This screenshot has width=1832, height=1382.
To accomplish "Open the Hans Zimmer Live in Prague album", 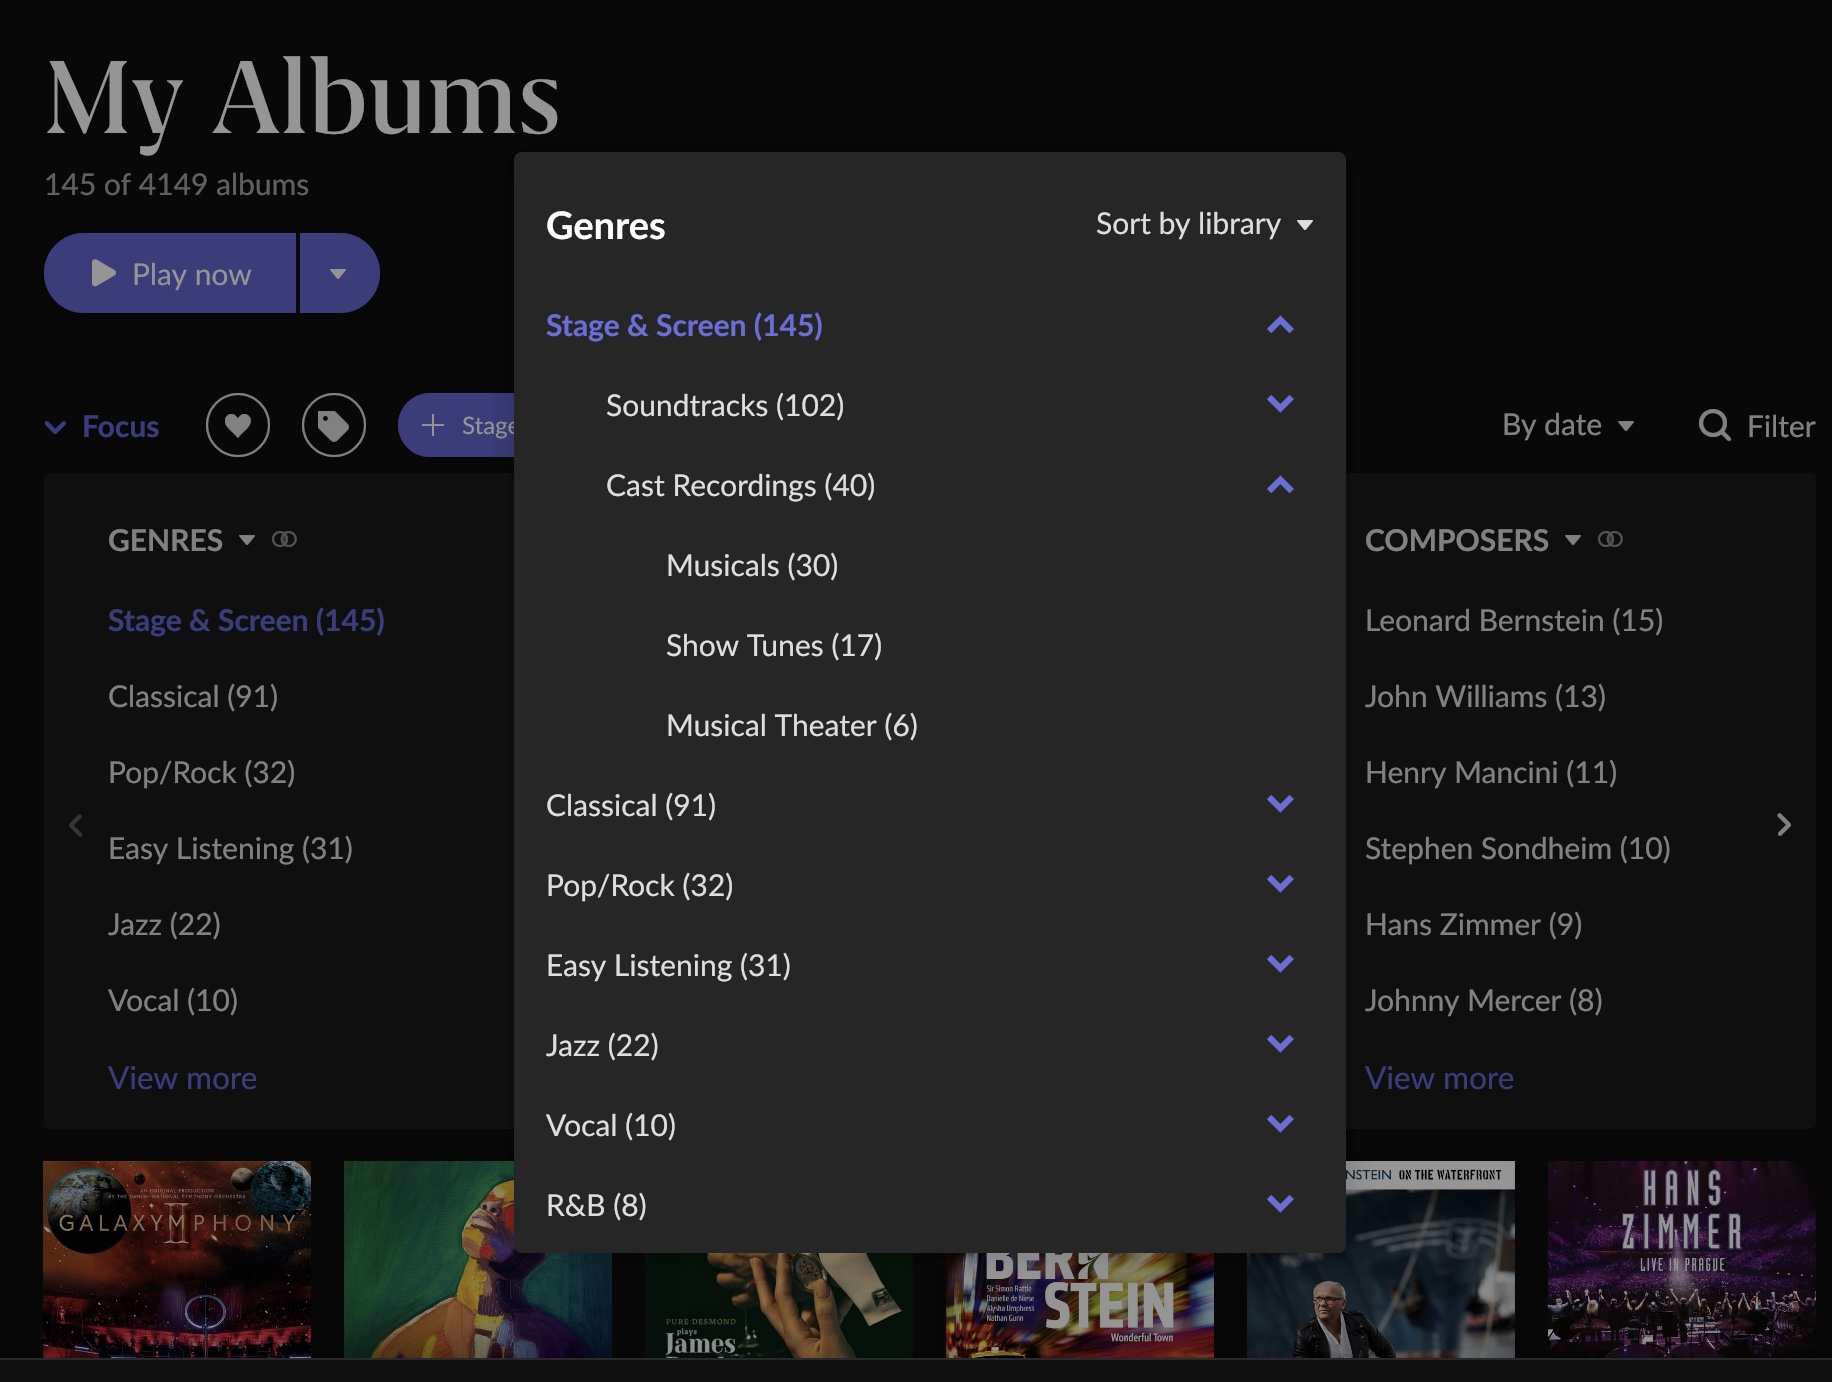I will click(1681, 1258).
